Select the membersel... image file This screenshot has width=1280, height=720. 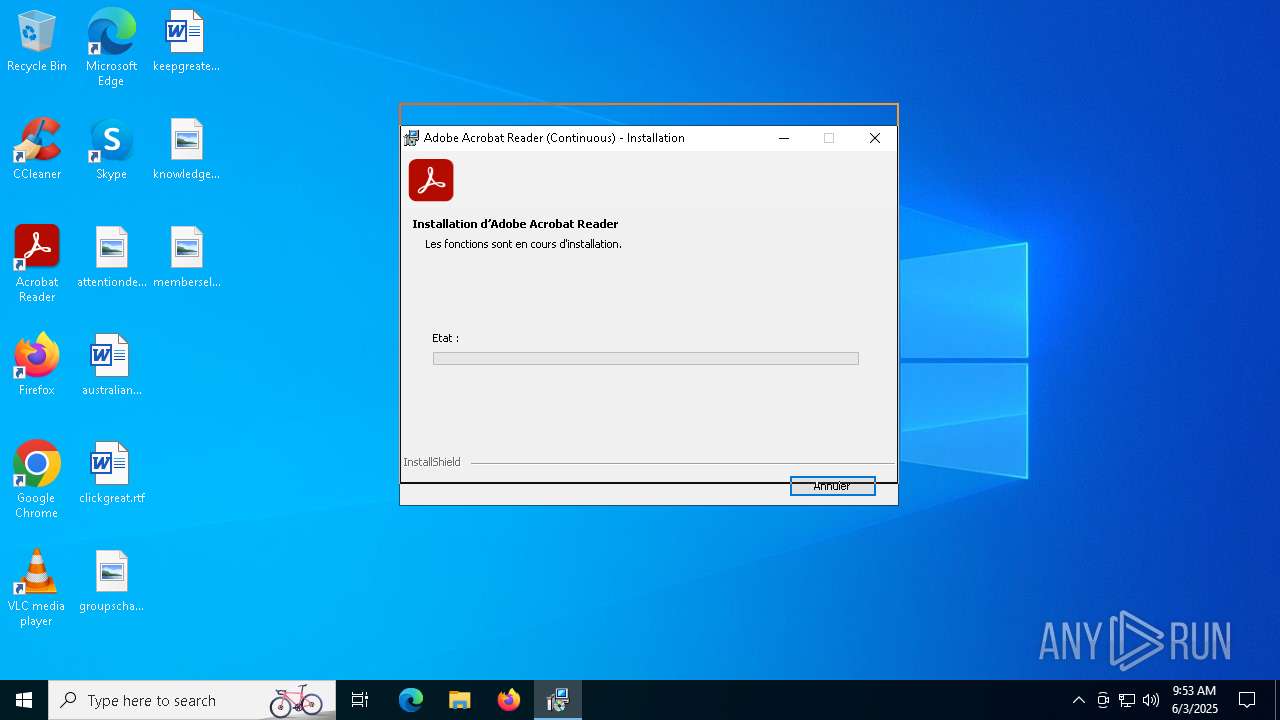point(186,258)
